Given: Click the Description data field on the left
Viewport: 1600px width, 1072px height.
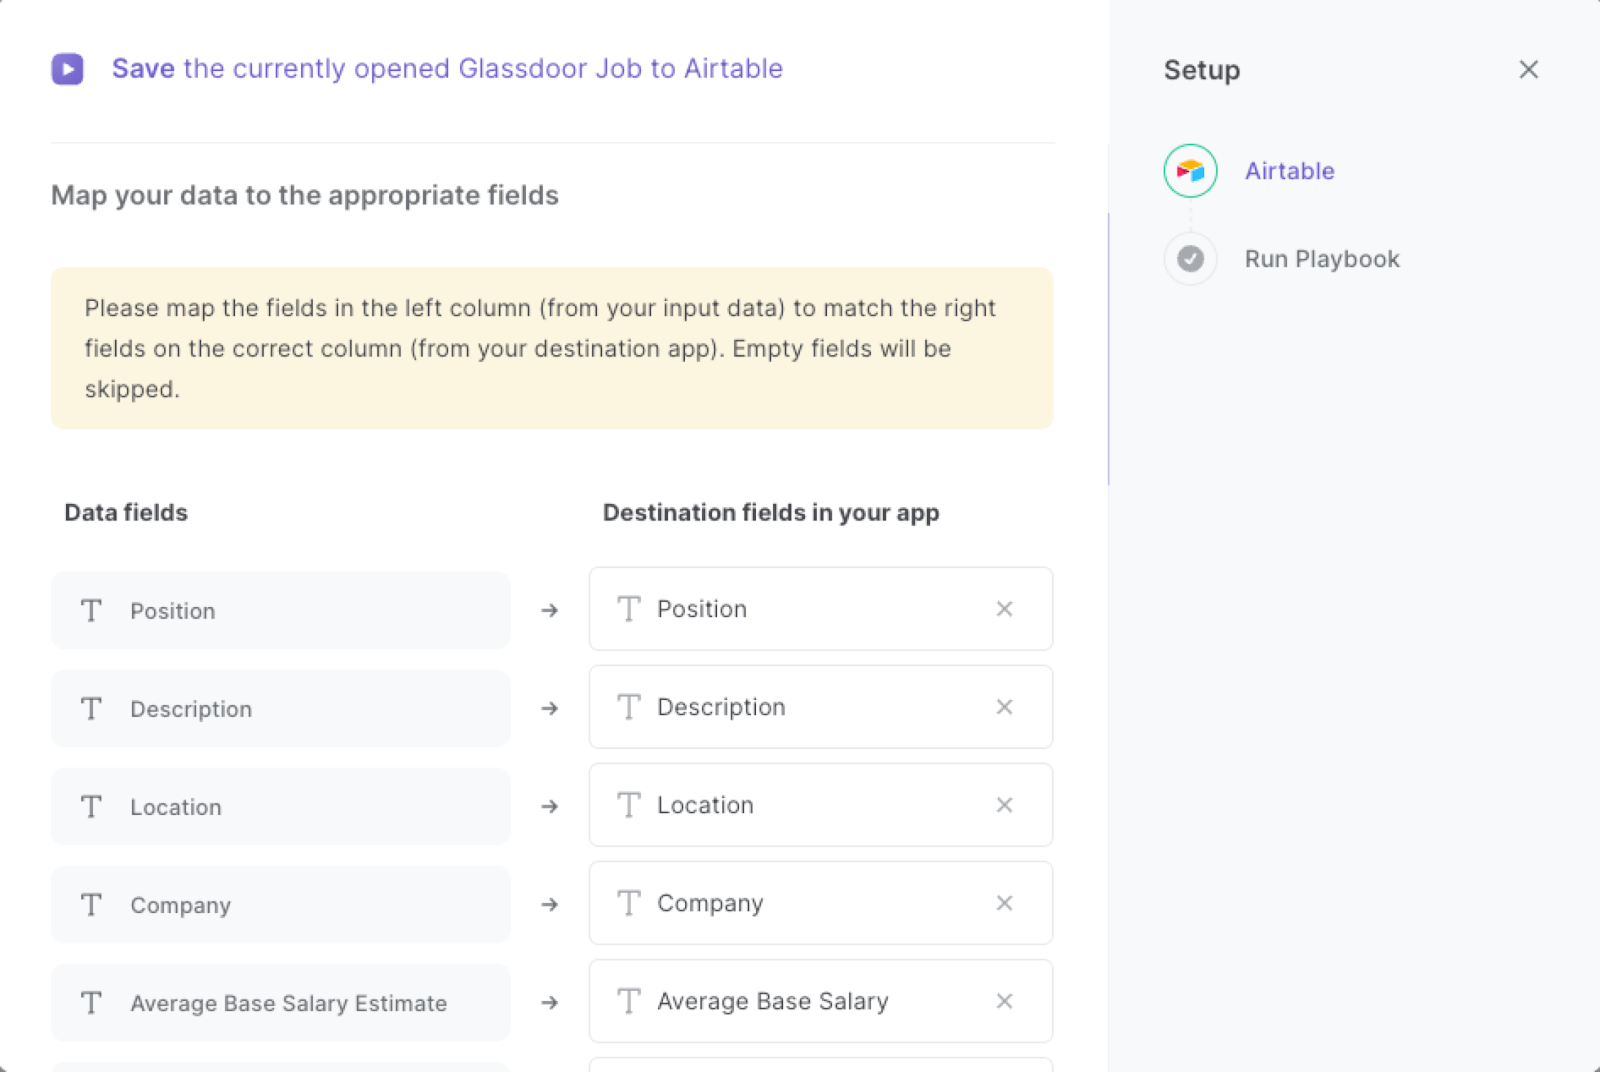Looking at the screenshot, I should (x=280, y=708).
